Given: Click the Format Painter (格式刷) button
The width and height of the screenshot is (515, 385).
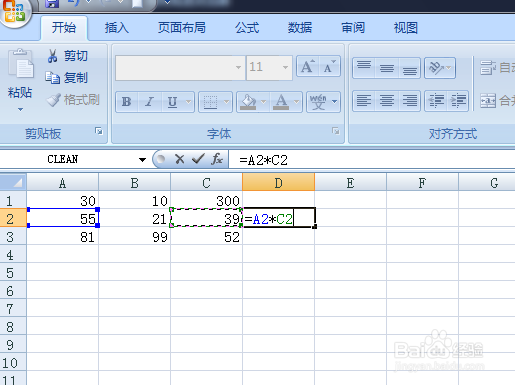Looking at the screenshot, I should (x=73, y=99).
